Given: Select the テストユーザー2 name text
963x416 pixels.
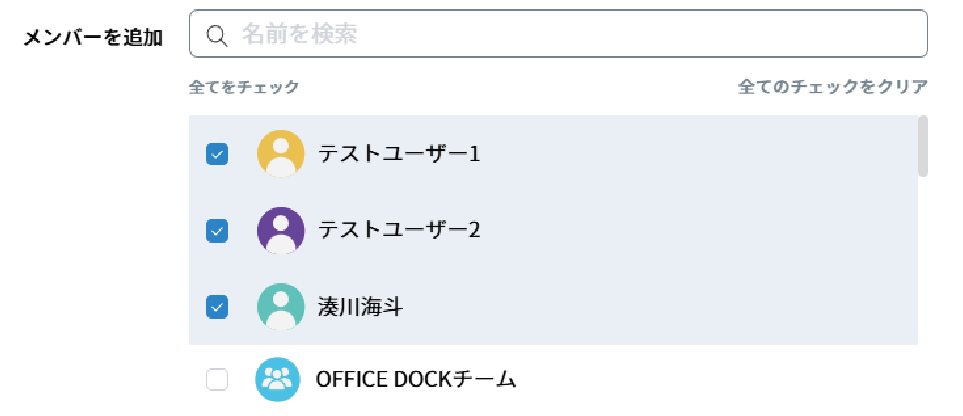Looking at the screenshot, I should click(x=399, y=230).
